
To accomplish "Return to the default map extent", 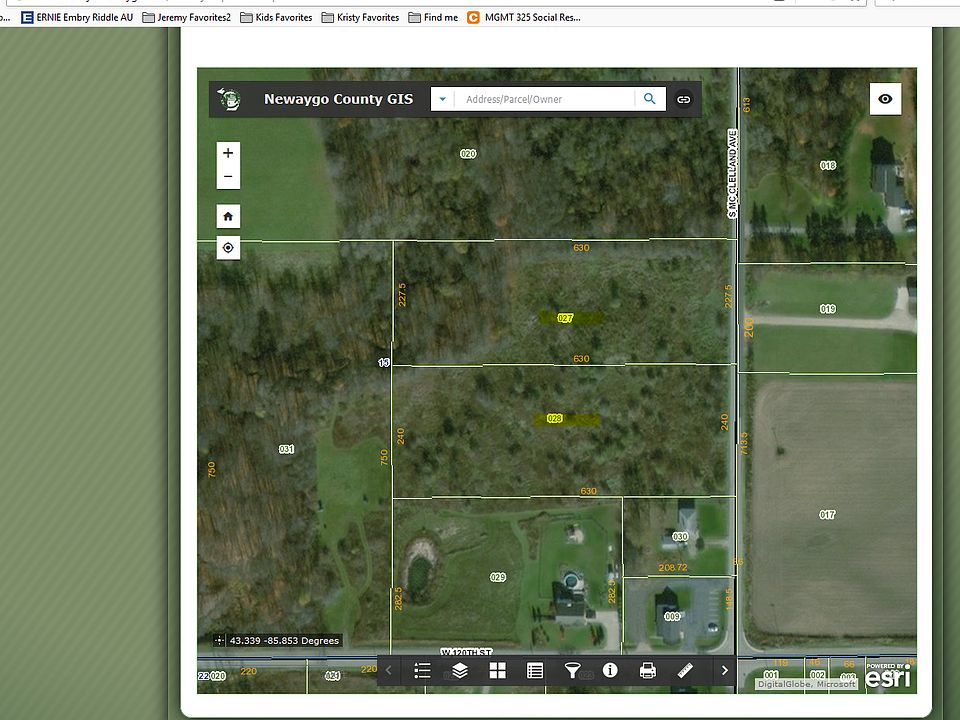I will pyautogui.click(x=228, y=216).
